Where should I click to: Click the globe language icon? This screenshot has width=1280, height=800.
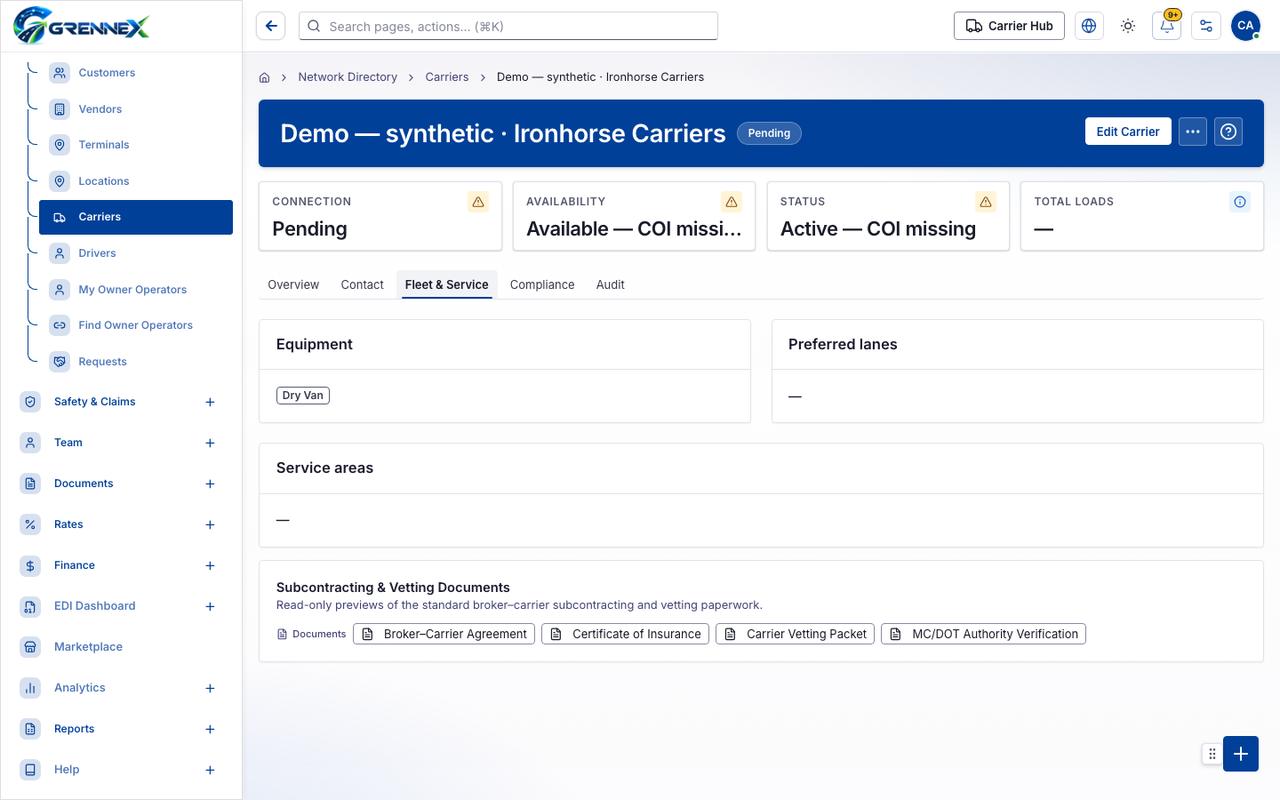pos(1089,26)
